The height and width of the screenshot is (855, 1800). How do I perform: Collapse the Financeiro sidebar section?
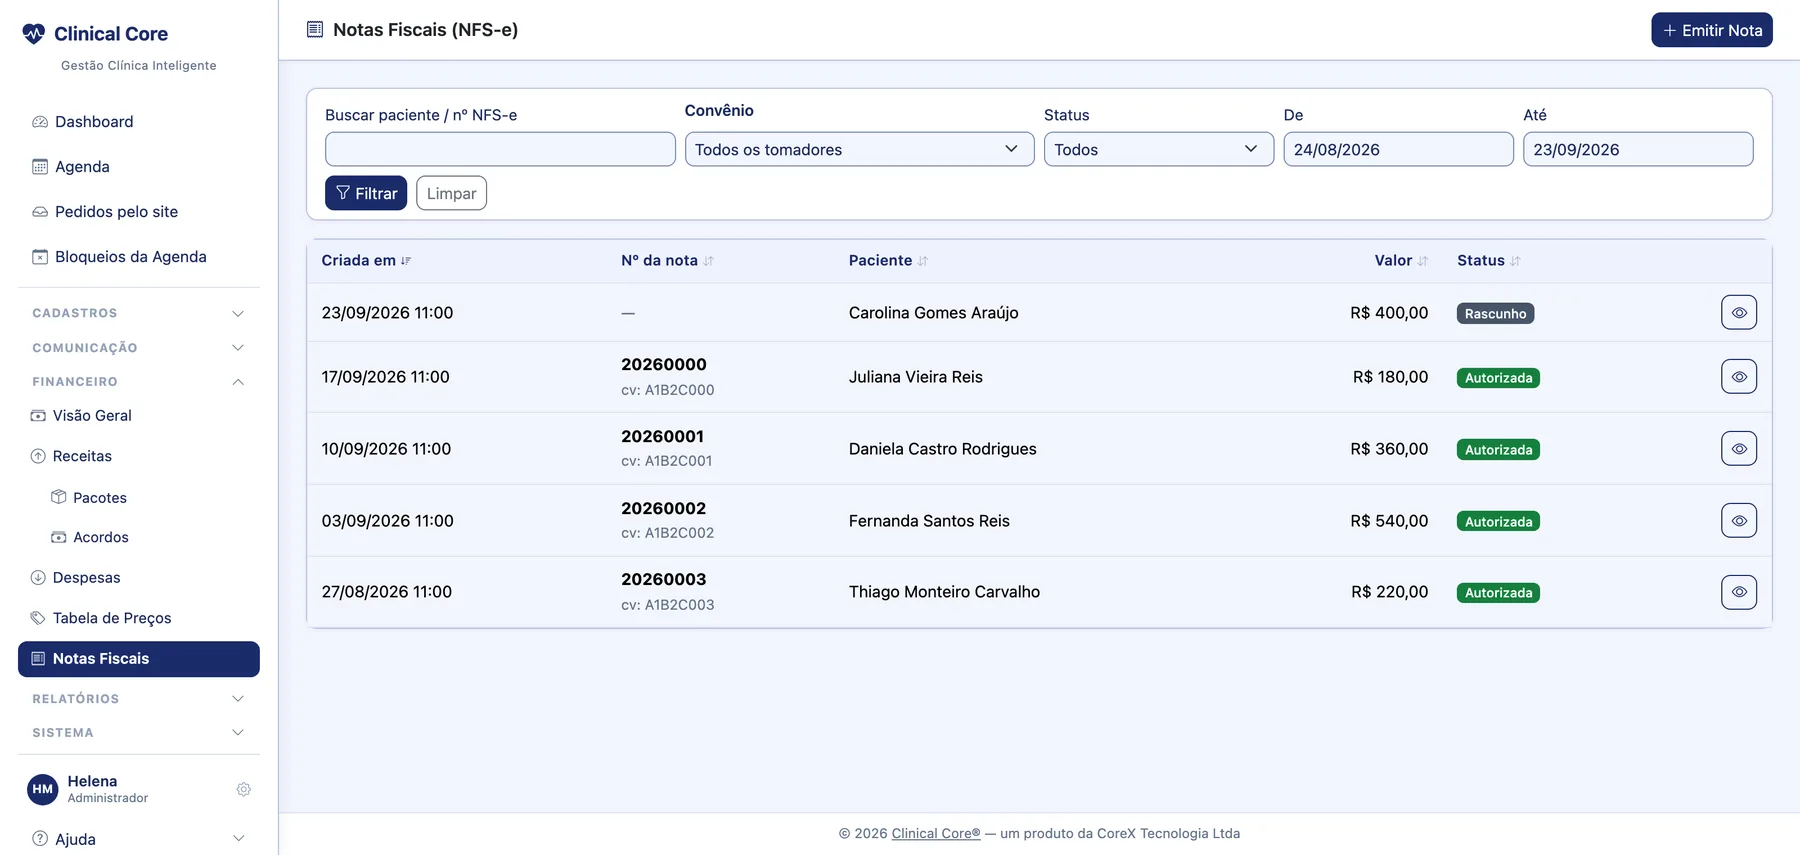click(139, 382)
